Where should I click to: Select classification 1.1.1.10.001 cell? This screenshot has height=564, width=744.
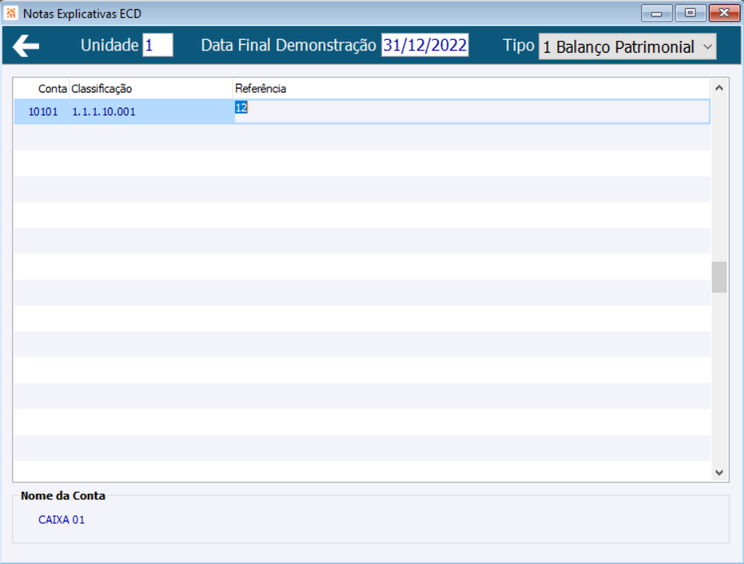point(151,112)
